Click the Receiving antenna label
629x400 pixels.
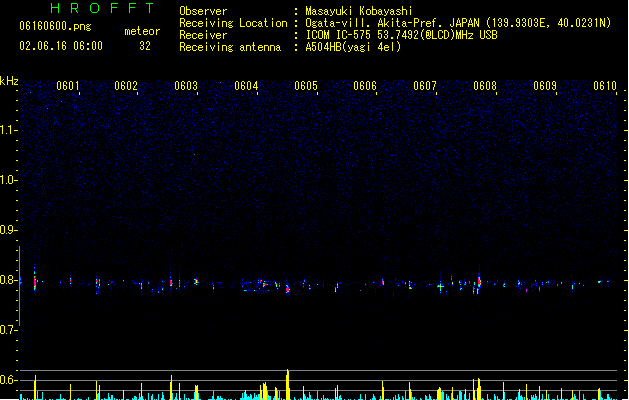[230, 47]
